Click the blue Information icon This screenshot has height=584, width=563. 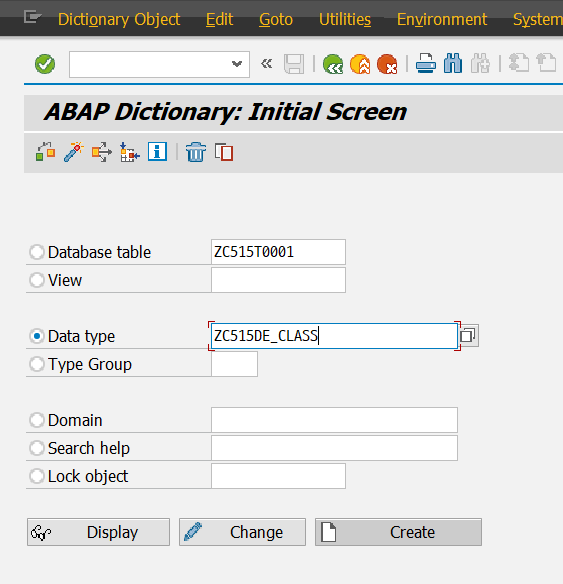tap(158, 152)
